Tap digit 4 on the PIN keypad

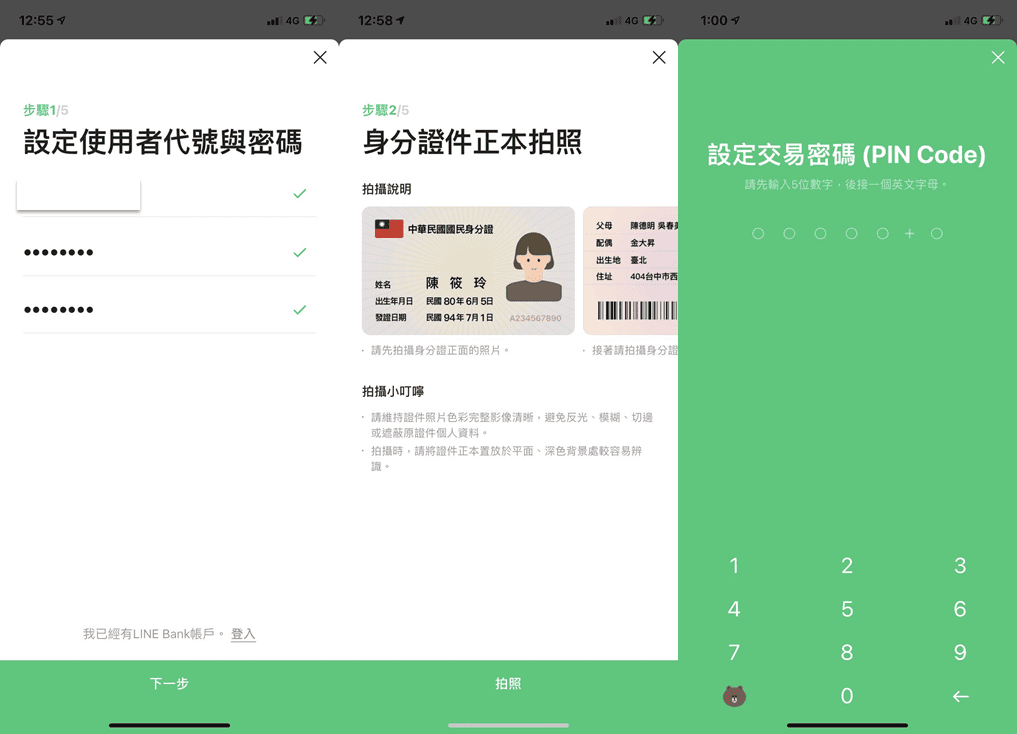pos(734,609)
